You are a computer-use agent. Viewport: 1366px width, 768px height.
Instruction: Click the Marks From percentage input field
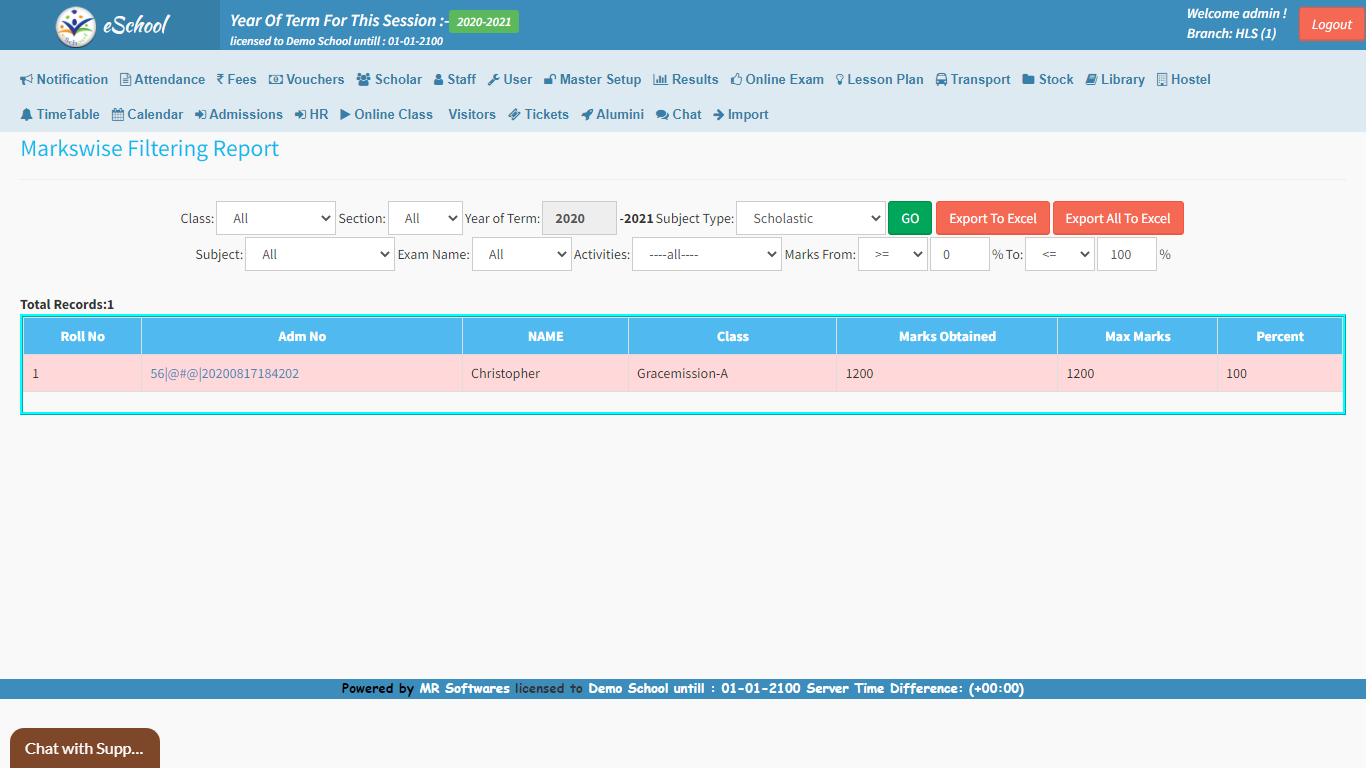[x=959, y=254]
